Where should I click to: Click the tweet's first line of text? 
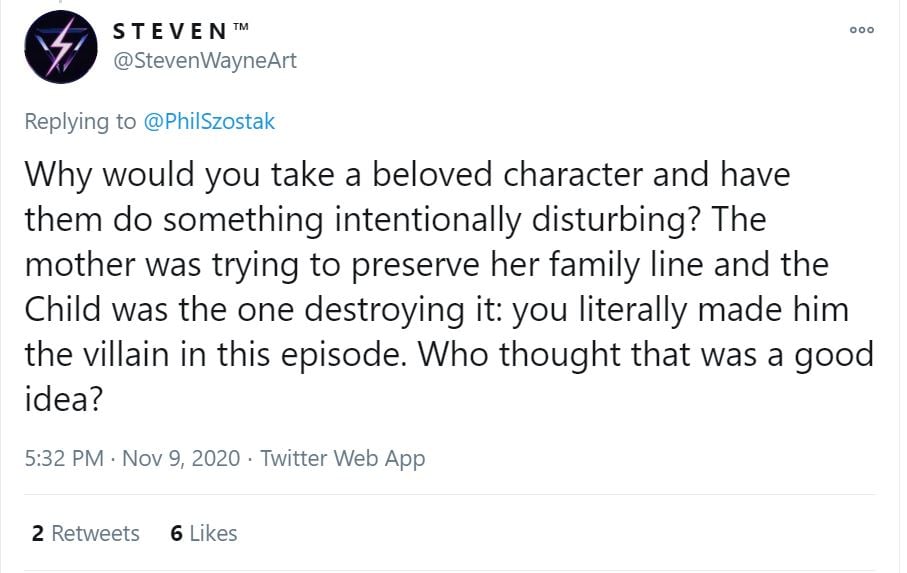[x=407, y=175]
